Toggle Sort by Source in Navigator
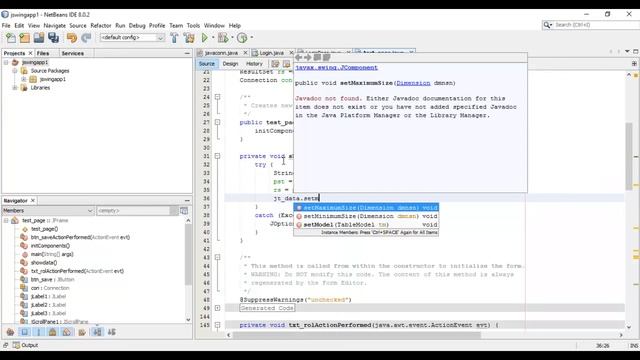 click(x=111, y=332)
